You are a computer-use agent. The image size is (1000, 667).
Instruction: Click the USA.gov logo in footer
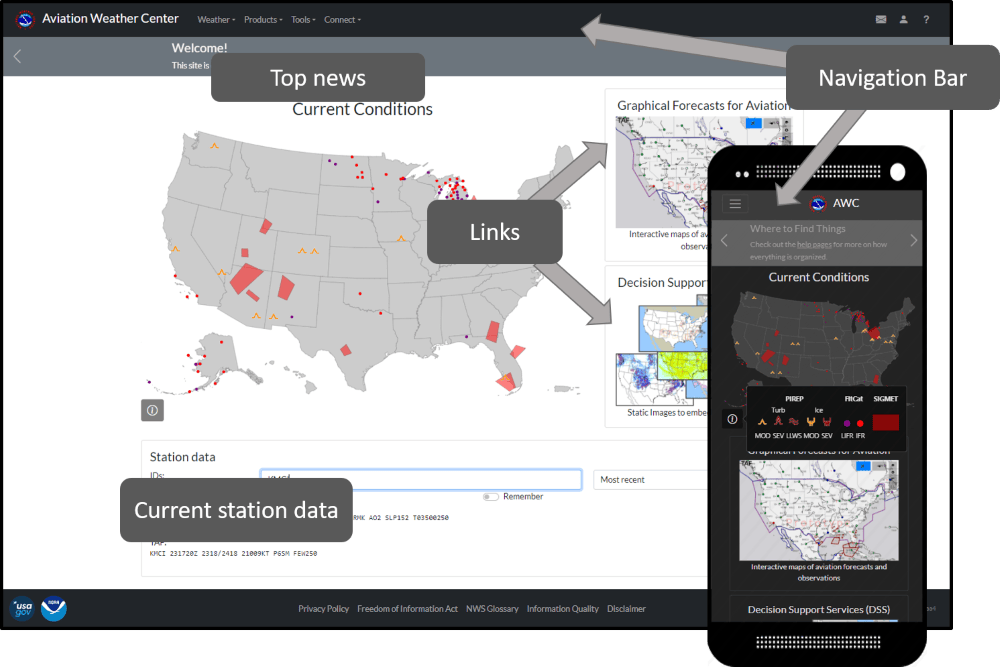point(22,608)
